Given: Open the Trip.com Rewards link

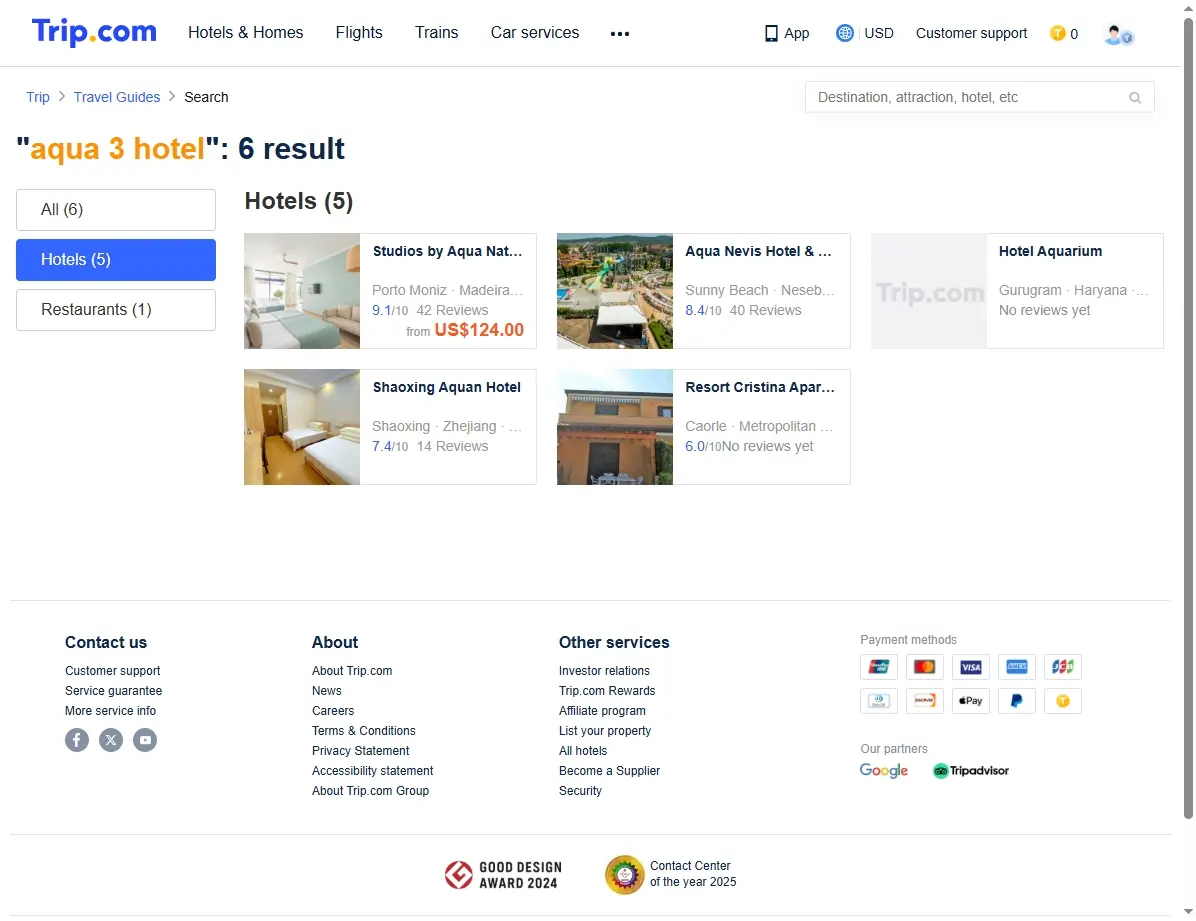Looking at the screenshot, I should tap(607, 691).
